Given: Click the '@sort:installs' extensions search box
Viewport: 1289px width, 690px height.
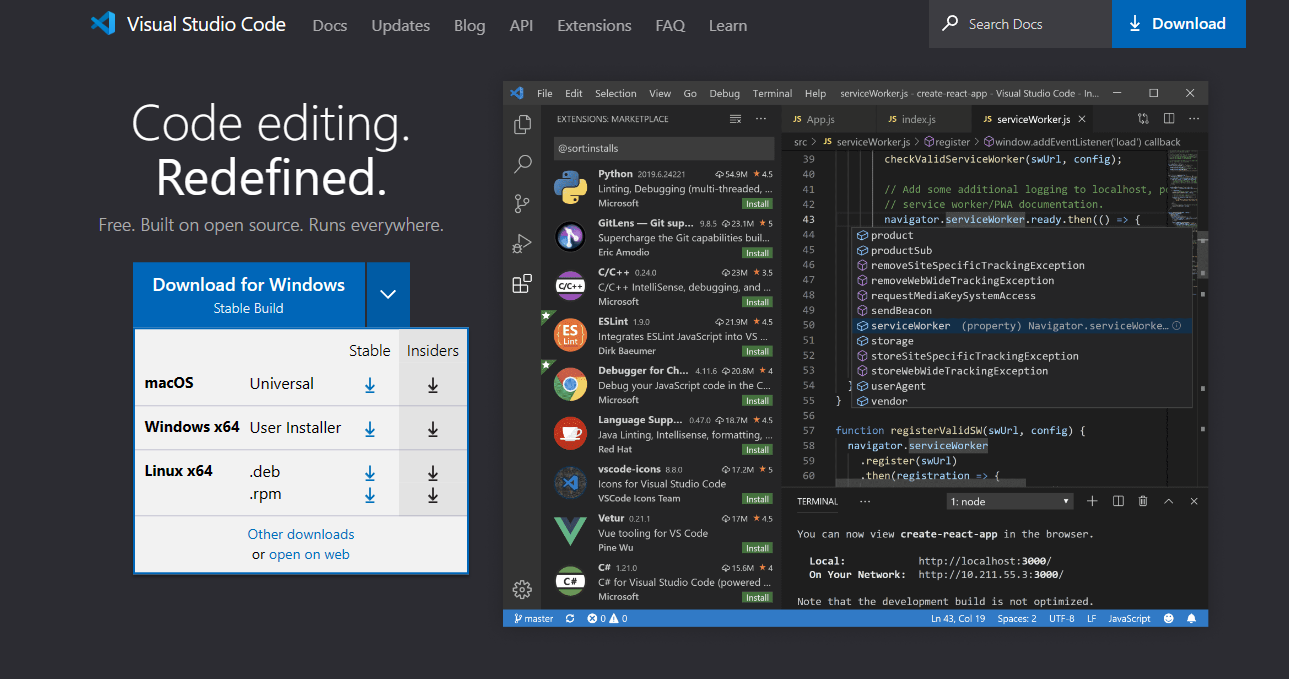Looking at the screenshot, I should 665,149.
